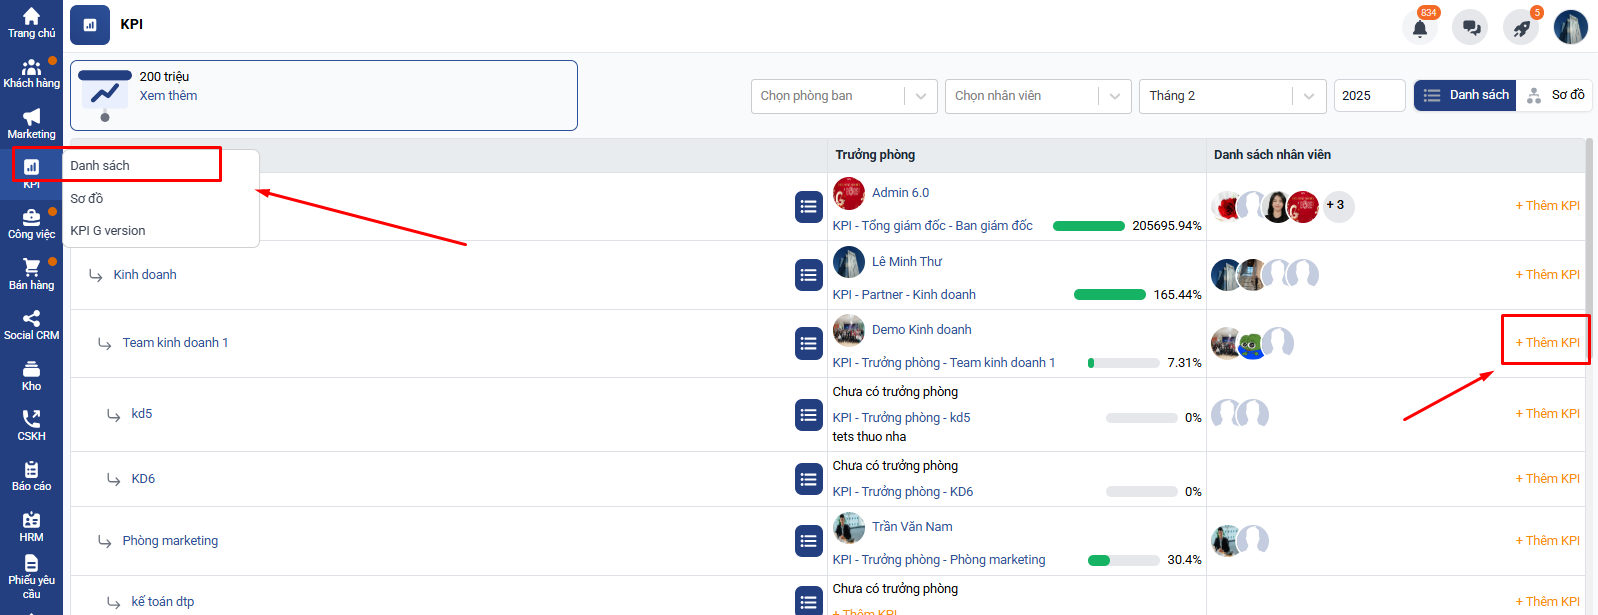This screenshot has width=1598, height=615.
Task: Open the Marketing sidebar module
Action: [31, 124]
